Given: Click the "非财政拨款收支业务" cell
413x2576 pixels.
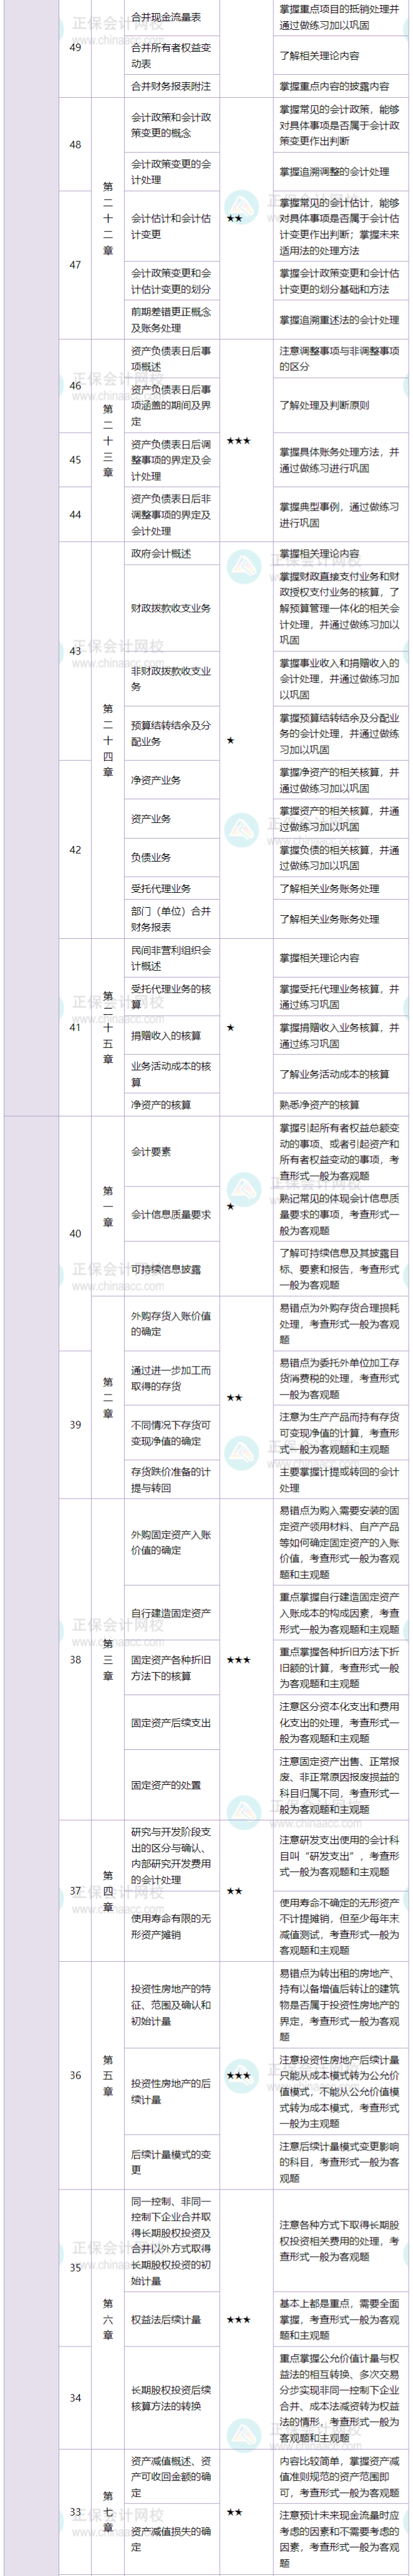Looking at the screenshot, I should point(172,679).
